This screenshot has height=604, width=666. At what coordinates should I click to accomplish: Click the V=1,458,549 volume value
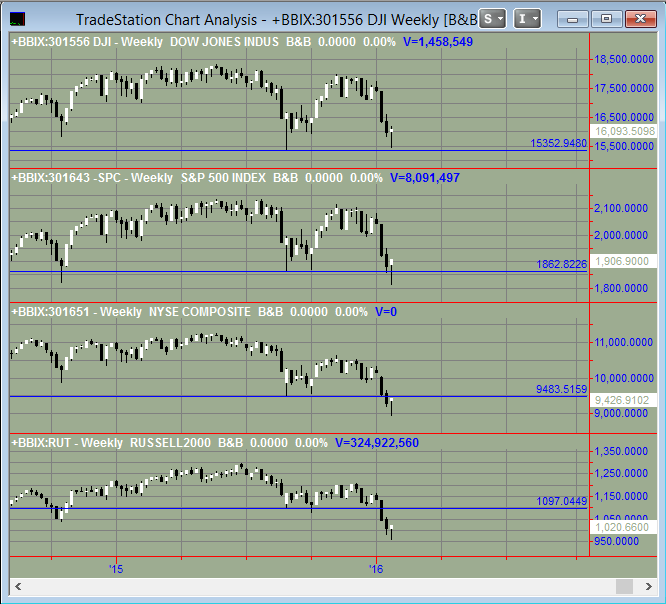438,42
